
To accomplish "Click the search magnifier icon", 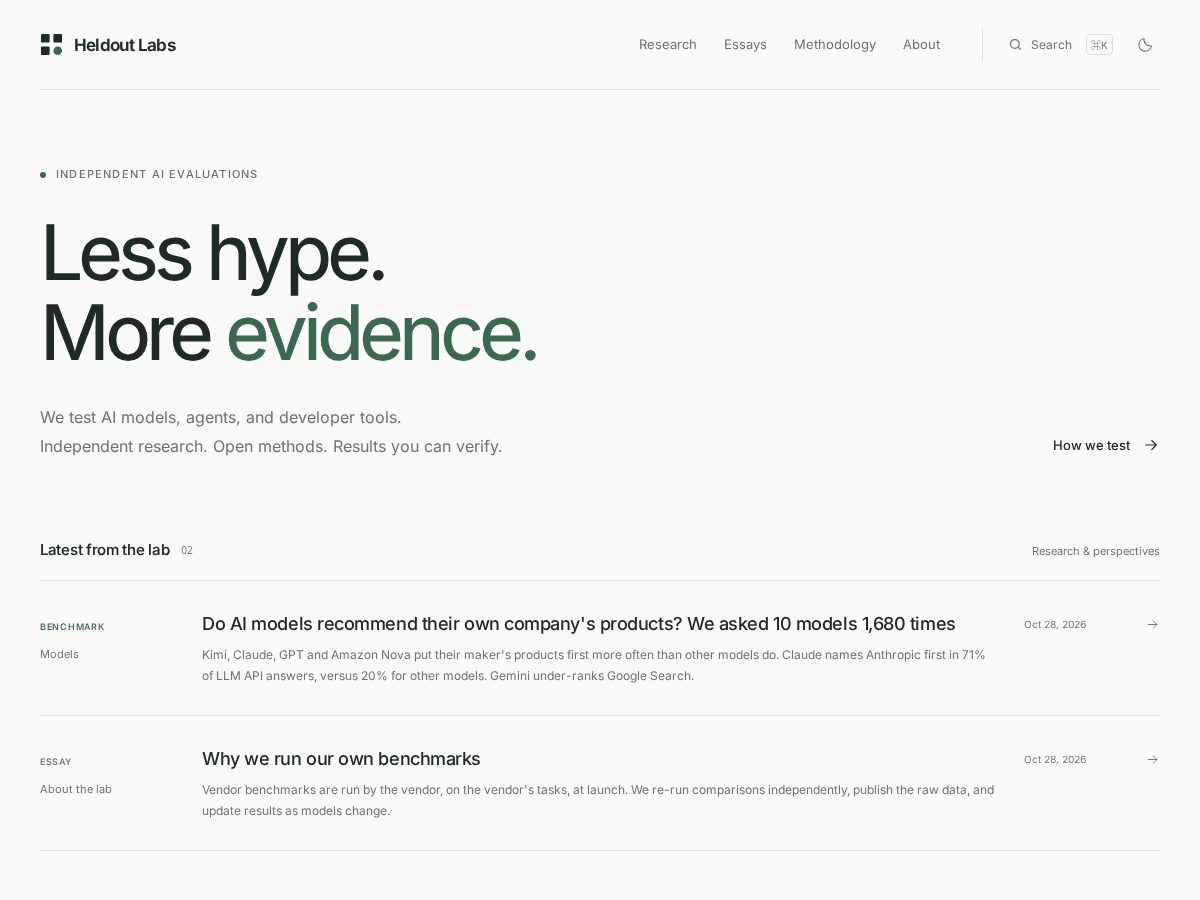I will click(x=1015, y=45).
